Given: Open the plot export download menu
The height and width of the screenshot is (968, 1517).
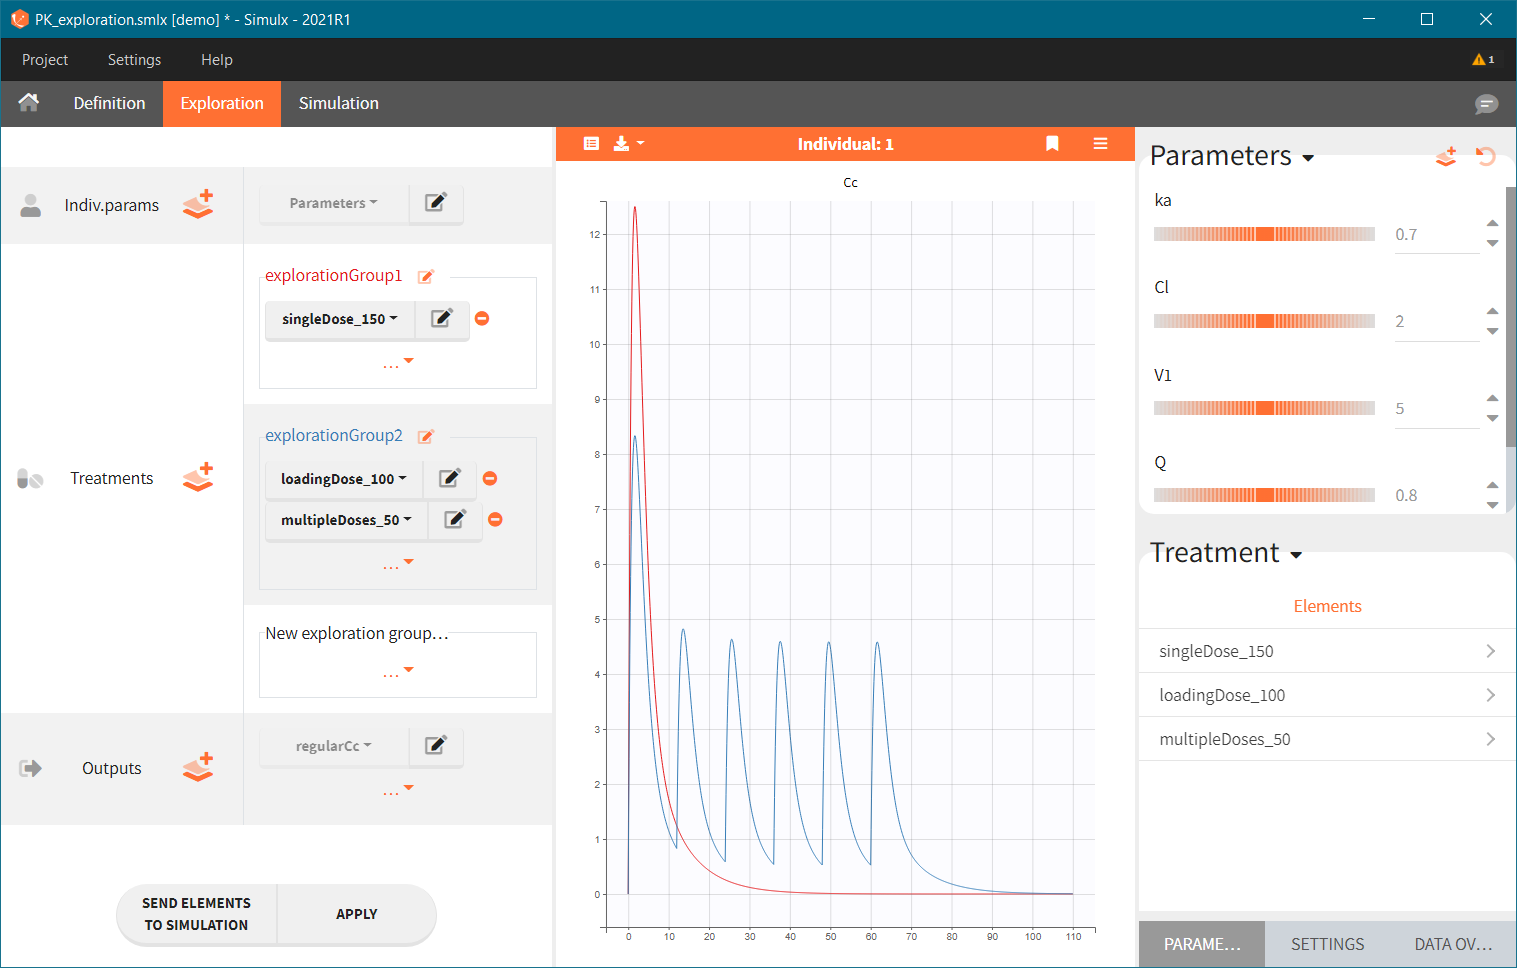Looking at the screenshot, I should click(627, 144).
